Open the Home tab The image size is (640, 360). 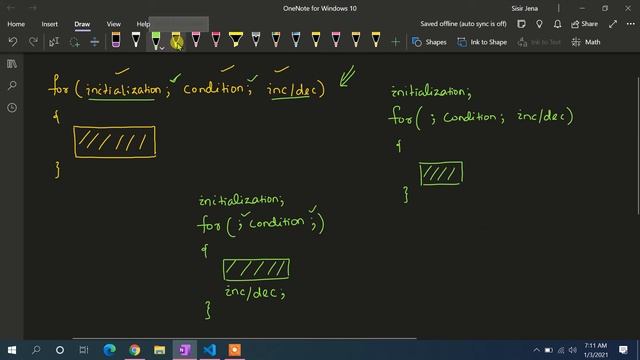[16, 24]
